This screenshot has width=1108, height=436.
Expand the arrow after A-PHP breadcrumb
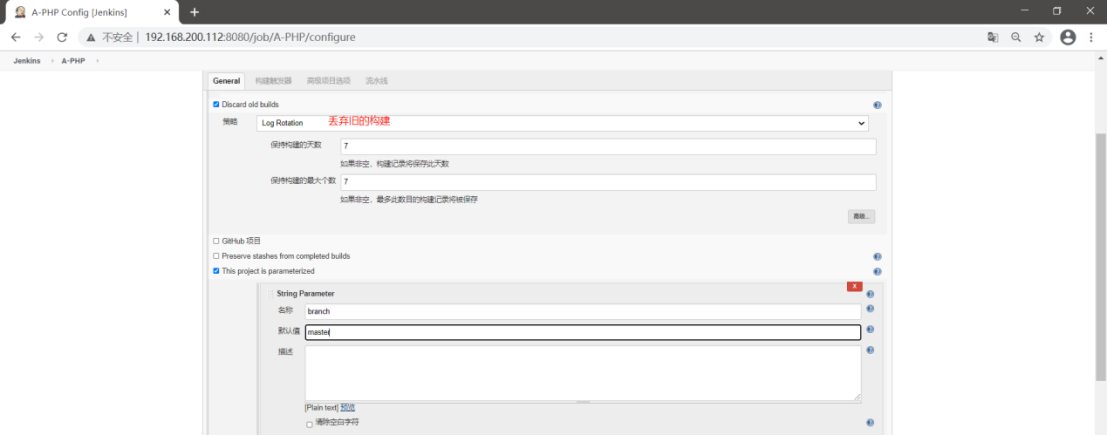click(x=97, y=61)
